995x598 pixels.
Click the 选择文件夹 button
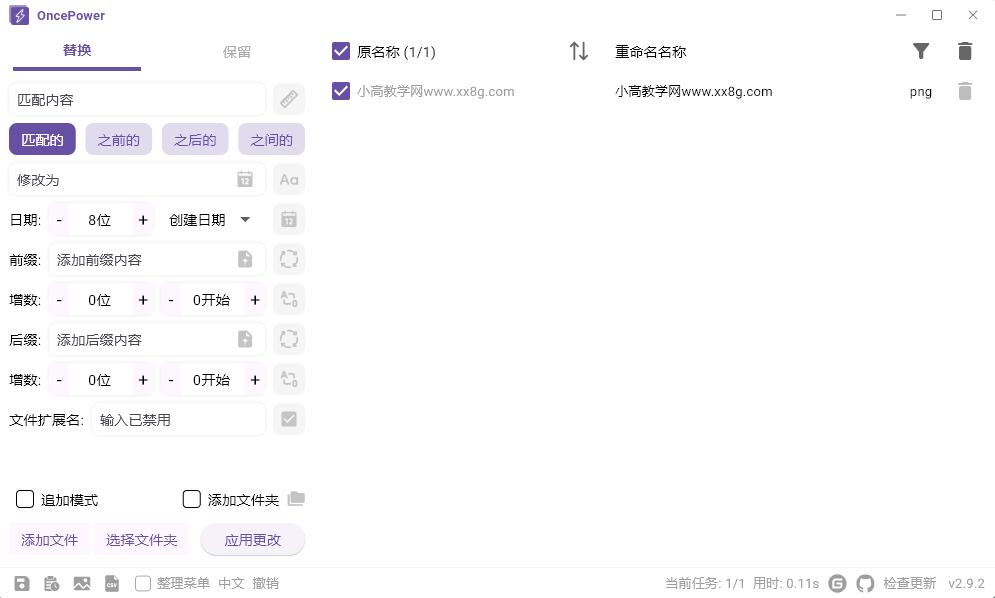[142, 540]
